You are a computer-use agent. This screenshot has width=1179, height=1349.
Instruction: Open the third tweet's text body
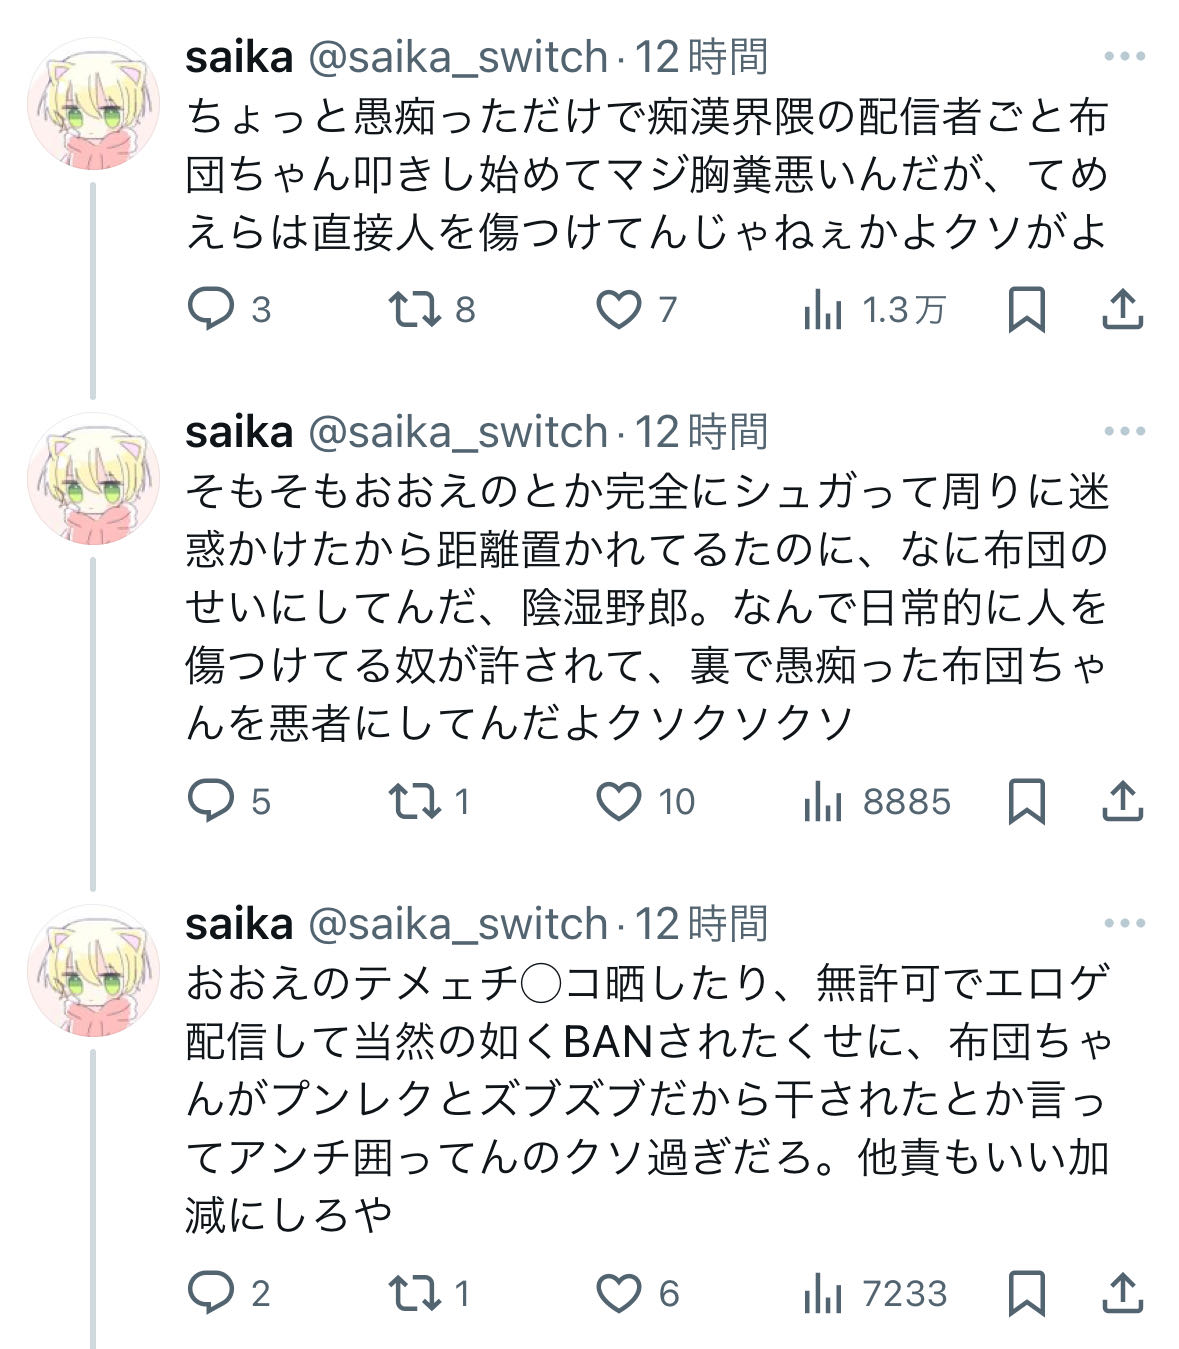point(647,1100)
